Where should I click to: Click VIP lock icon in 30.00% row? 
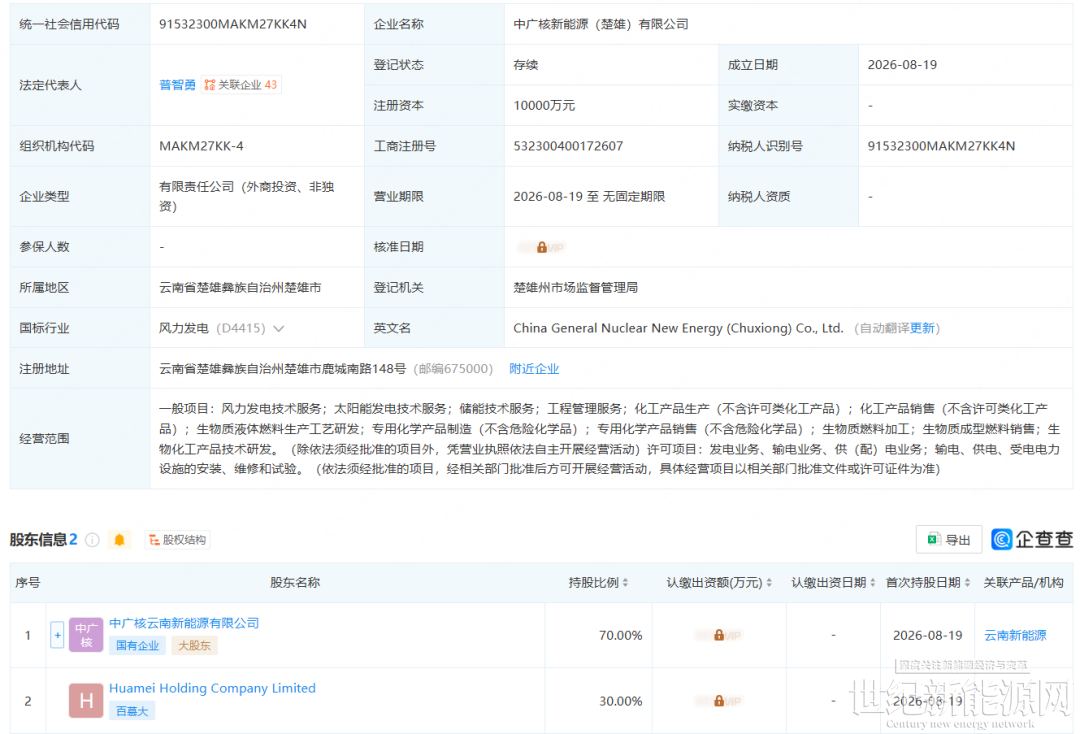pyautogui.click(x=719, y=701)
